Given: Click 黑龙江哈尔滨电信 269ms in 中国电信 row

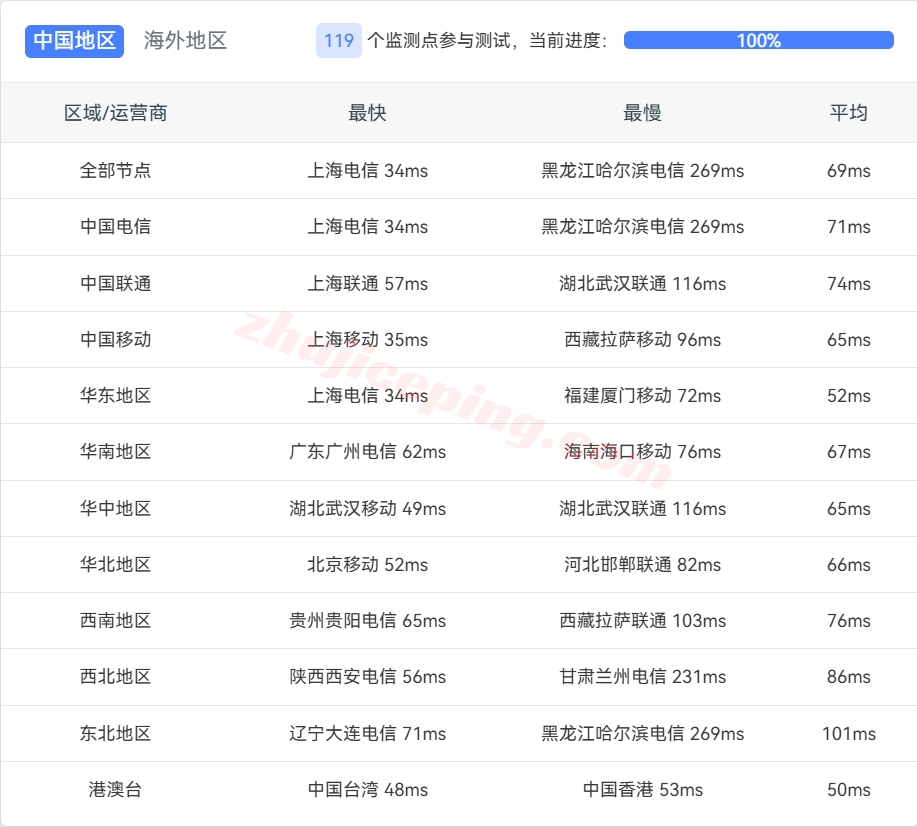Looking at the screenshot, I should tap(642, 227).
